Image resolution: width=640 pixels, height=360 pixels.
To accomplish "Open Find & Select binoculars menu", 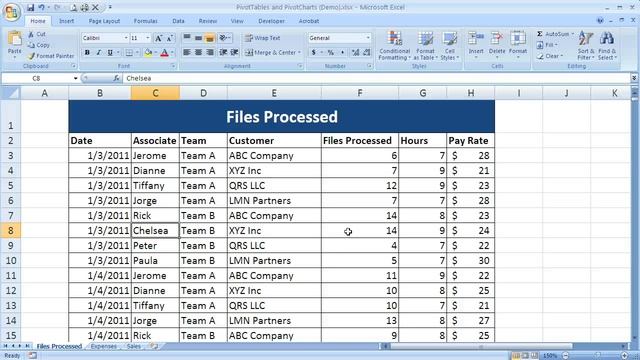I will tap(607, 45).
